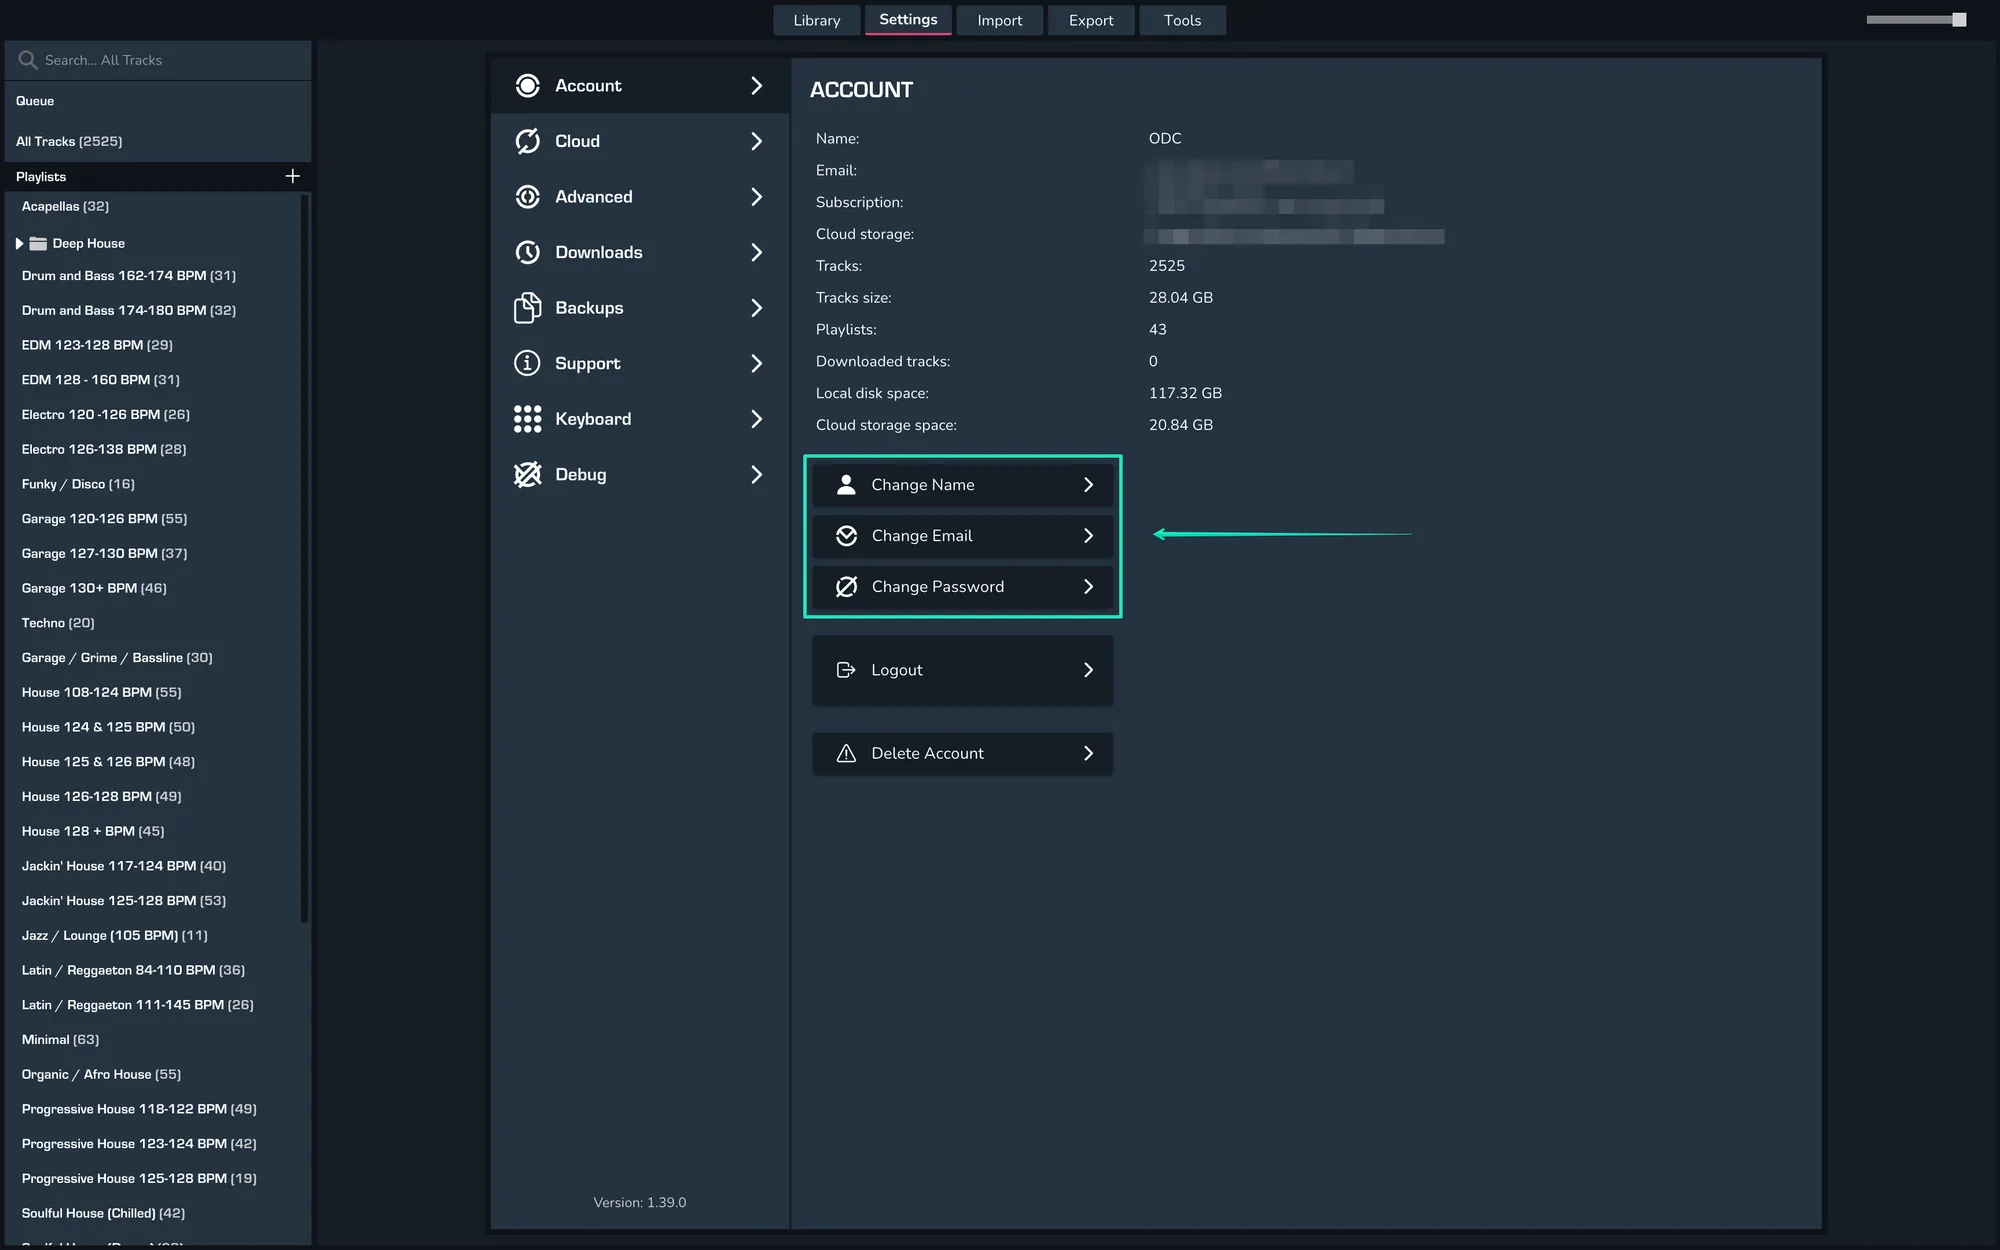Click the Debug bug icon
Viewport: 2000px width, 1250px height.
point(527,474)
